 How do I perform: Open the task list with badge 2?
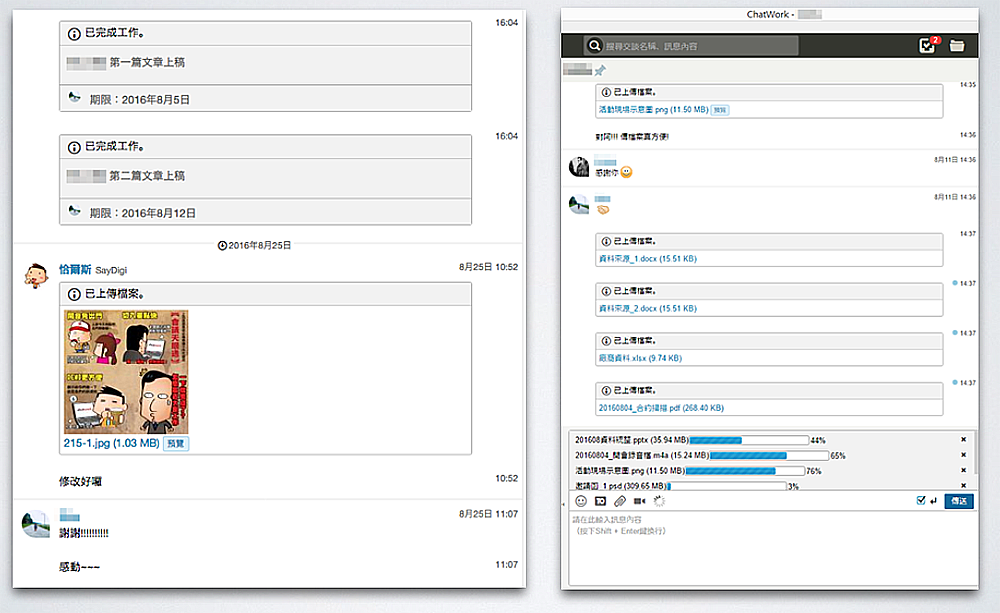tap(927, 45)
